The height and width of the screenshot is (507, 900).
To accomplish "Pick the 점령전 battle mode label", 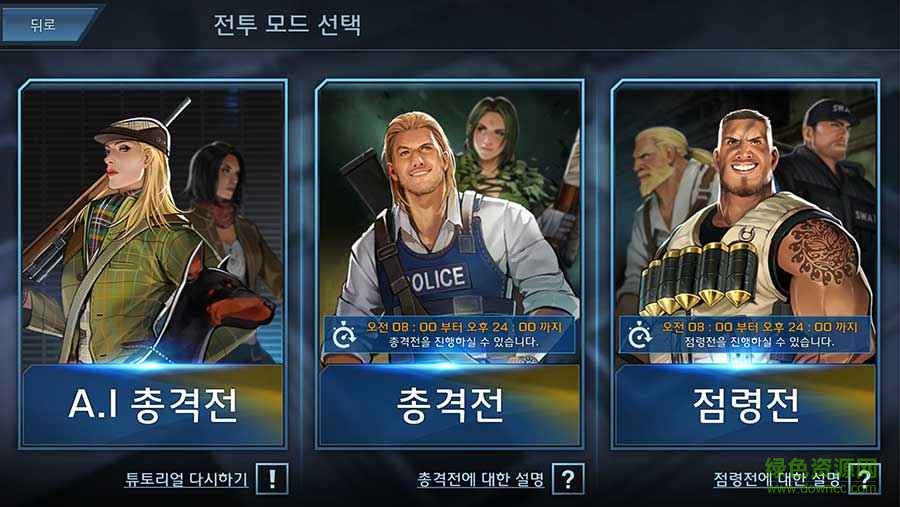I will 745,404.
